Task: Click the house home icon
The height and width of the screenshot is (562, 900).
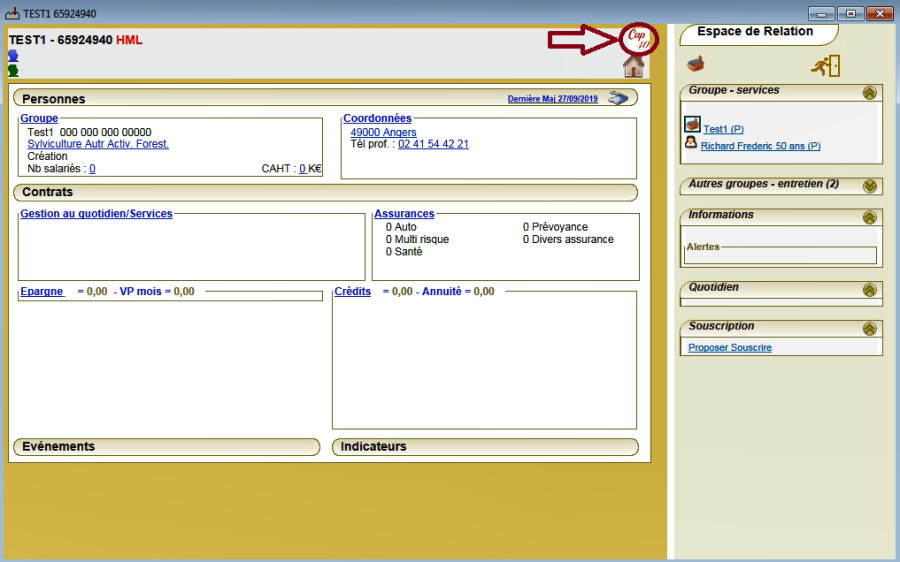Action: [633, 67]
